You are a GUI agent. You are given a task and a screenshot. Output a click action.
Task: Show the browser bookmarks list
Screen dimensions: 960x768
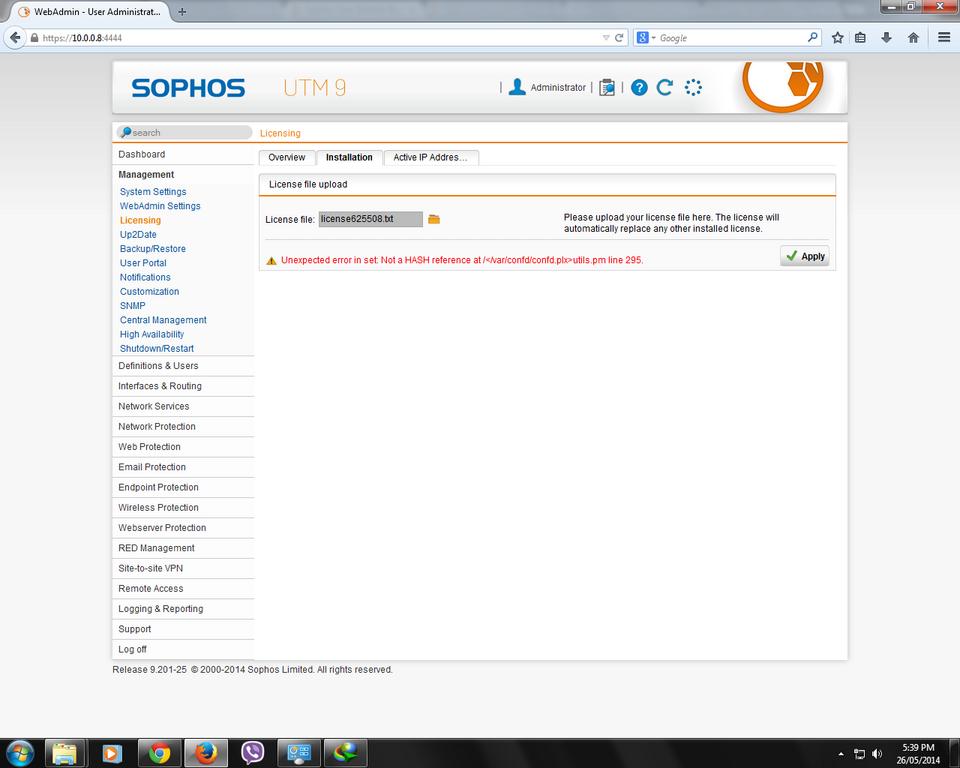[860, 38]
